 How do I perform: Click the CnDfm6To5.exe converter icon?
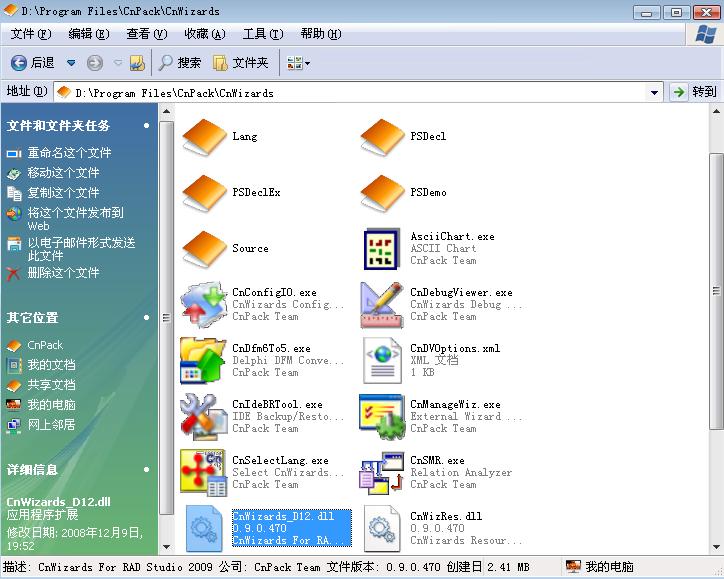tap(204, 361)
